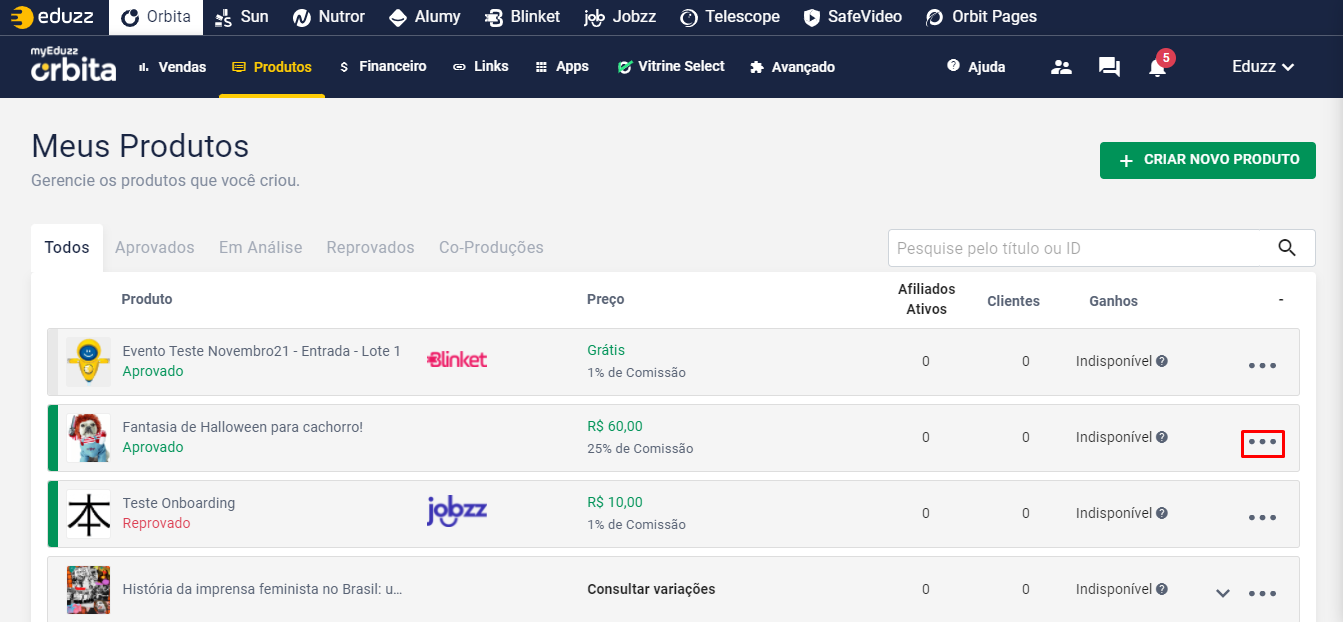
Task: Click the myEduzz Orbita logo
Action: 73,64
